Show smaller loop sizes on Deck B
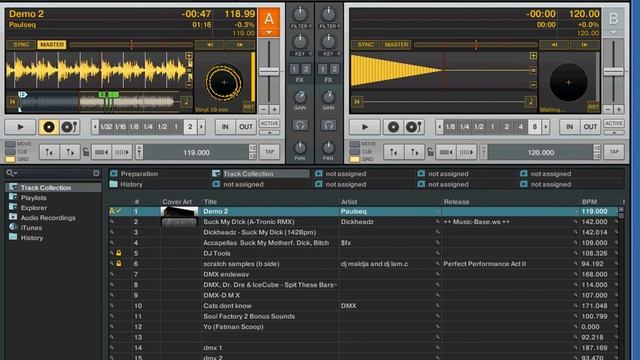The image size is (640, 360). point(439,127)
